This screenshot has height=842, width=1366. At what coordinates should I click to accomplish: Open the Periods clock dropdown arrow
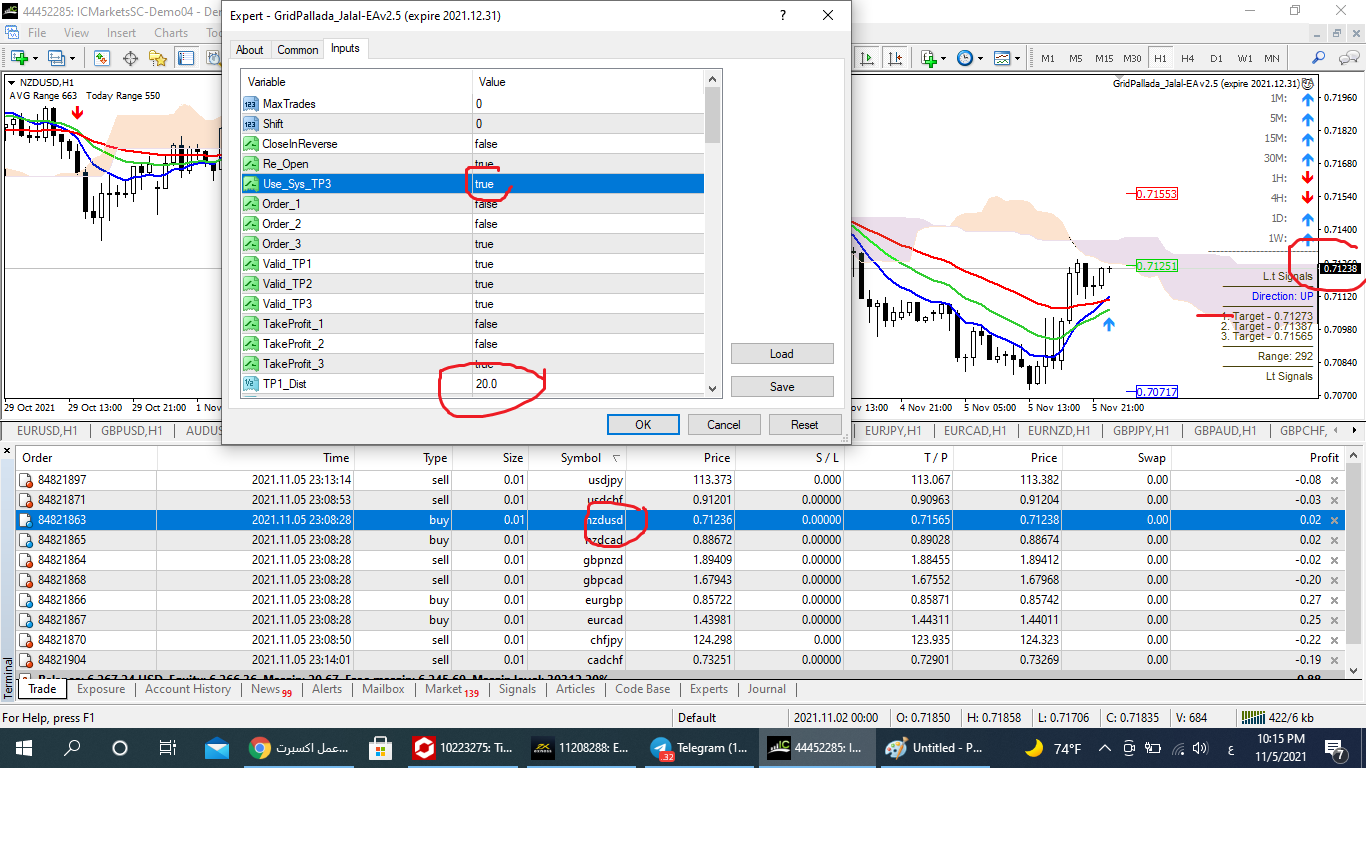point(979,58)
